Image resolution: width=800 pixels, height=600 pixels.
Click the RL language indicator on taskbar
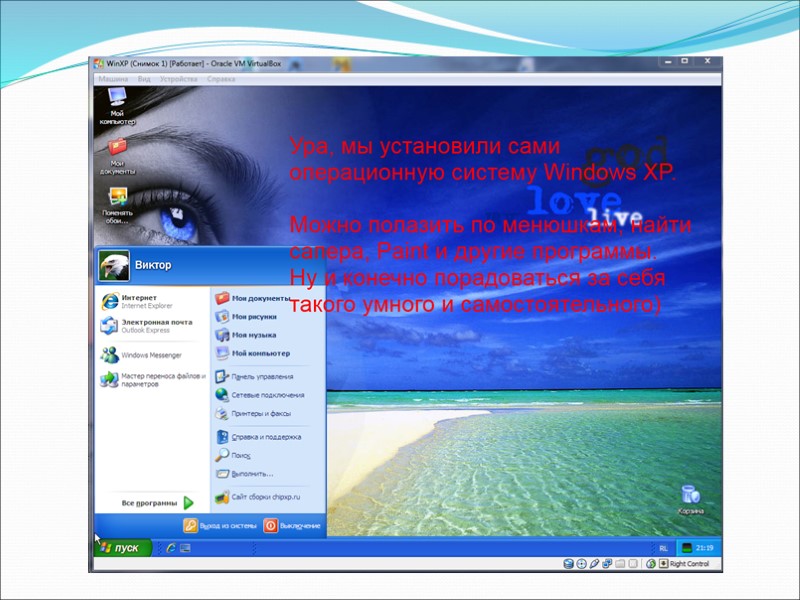pos(663,548)
